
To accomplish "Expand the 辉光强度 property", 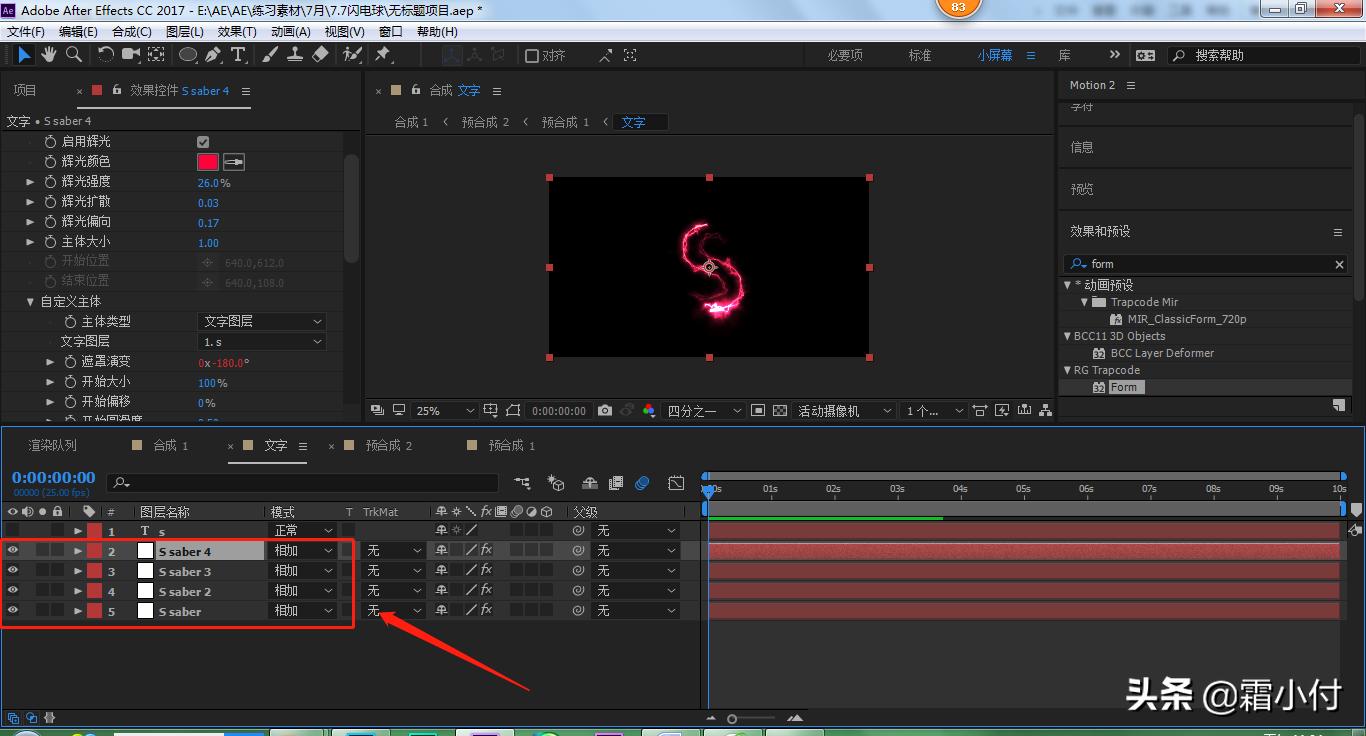I will click(x=30, y=182).
